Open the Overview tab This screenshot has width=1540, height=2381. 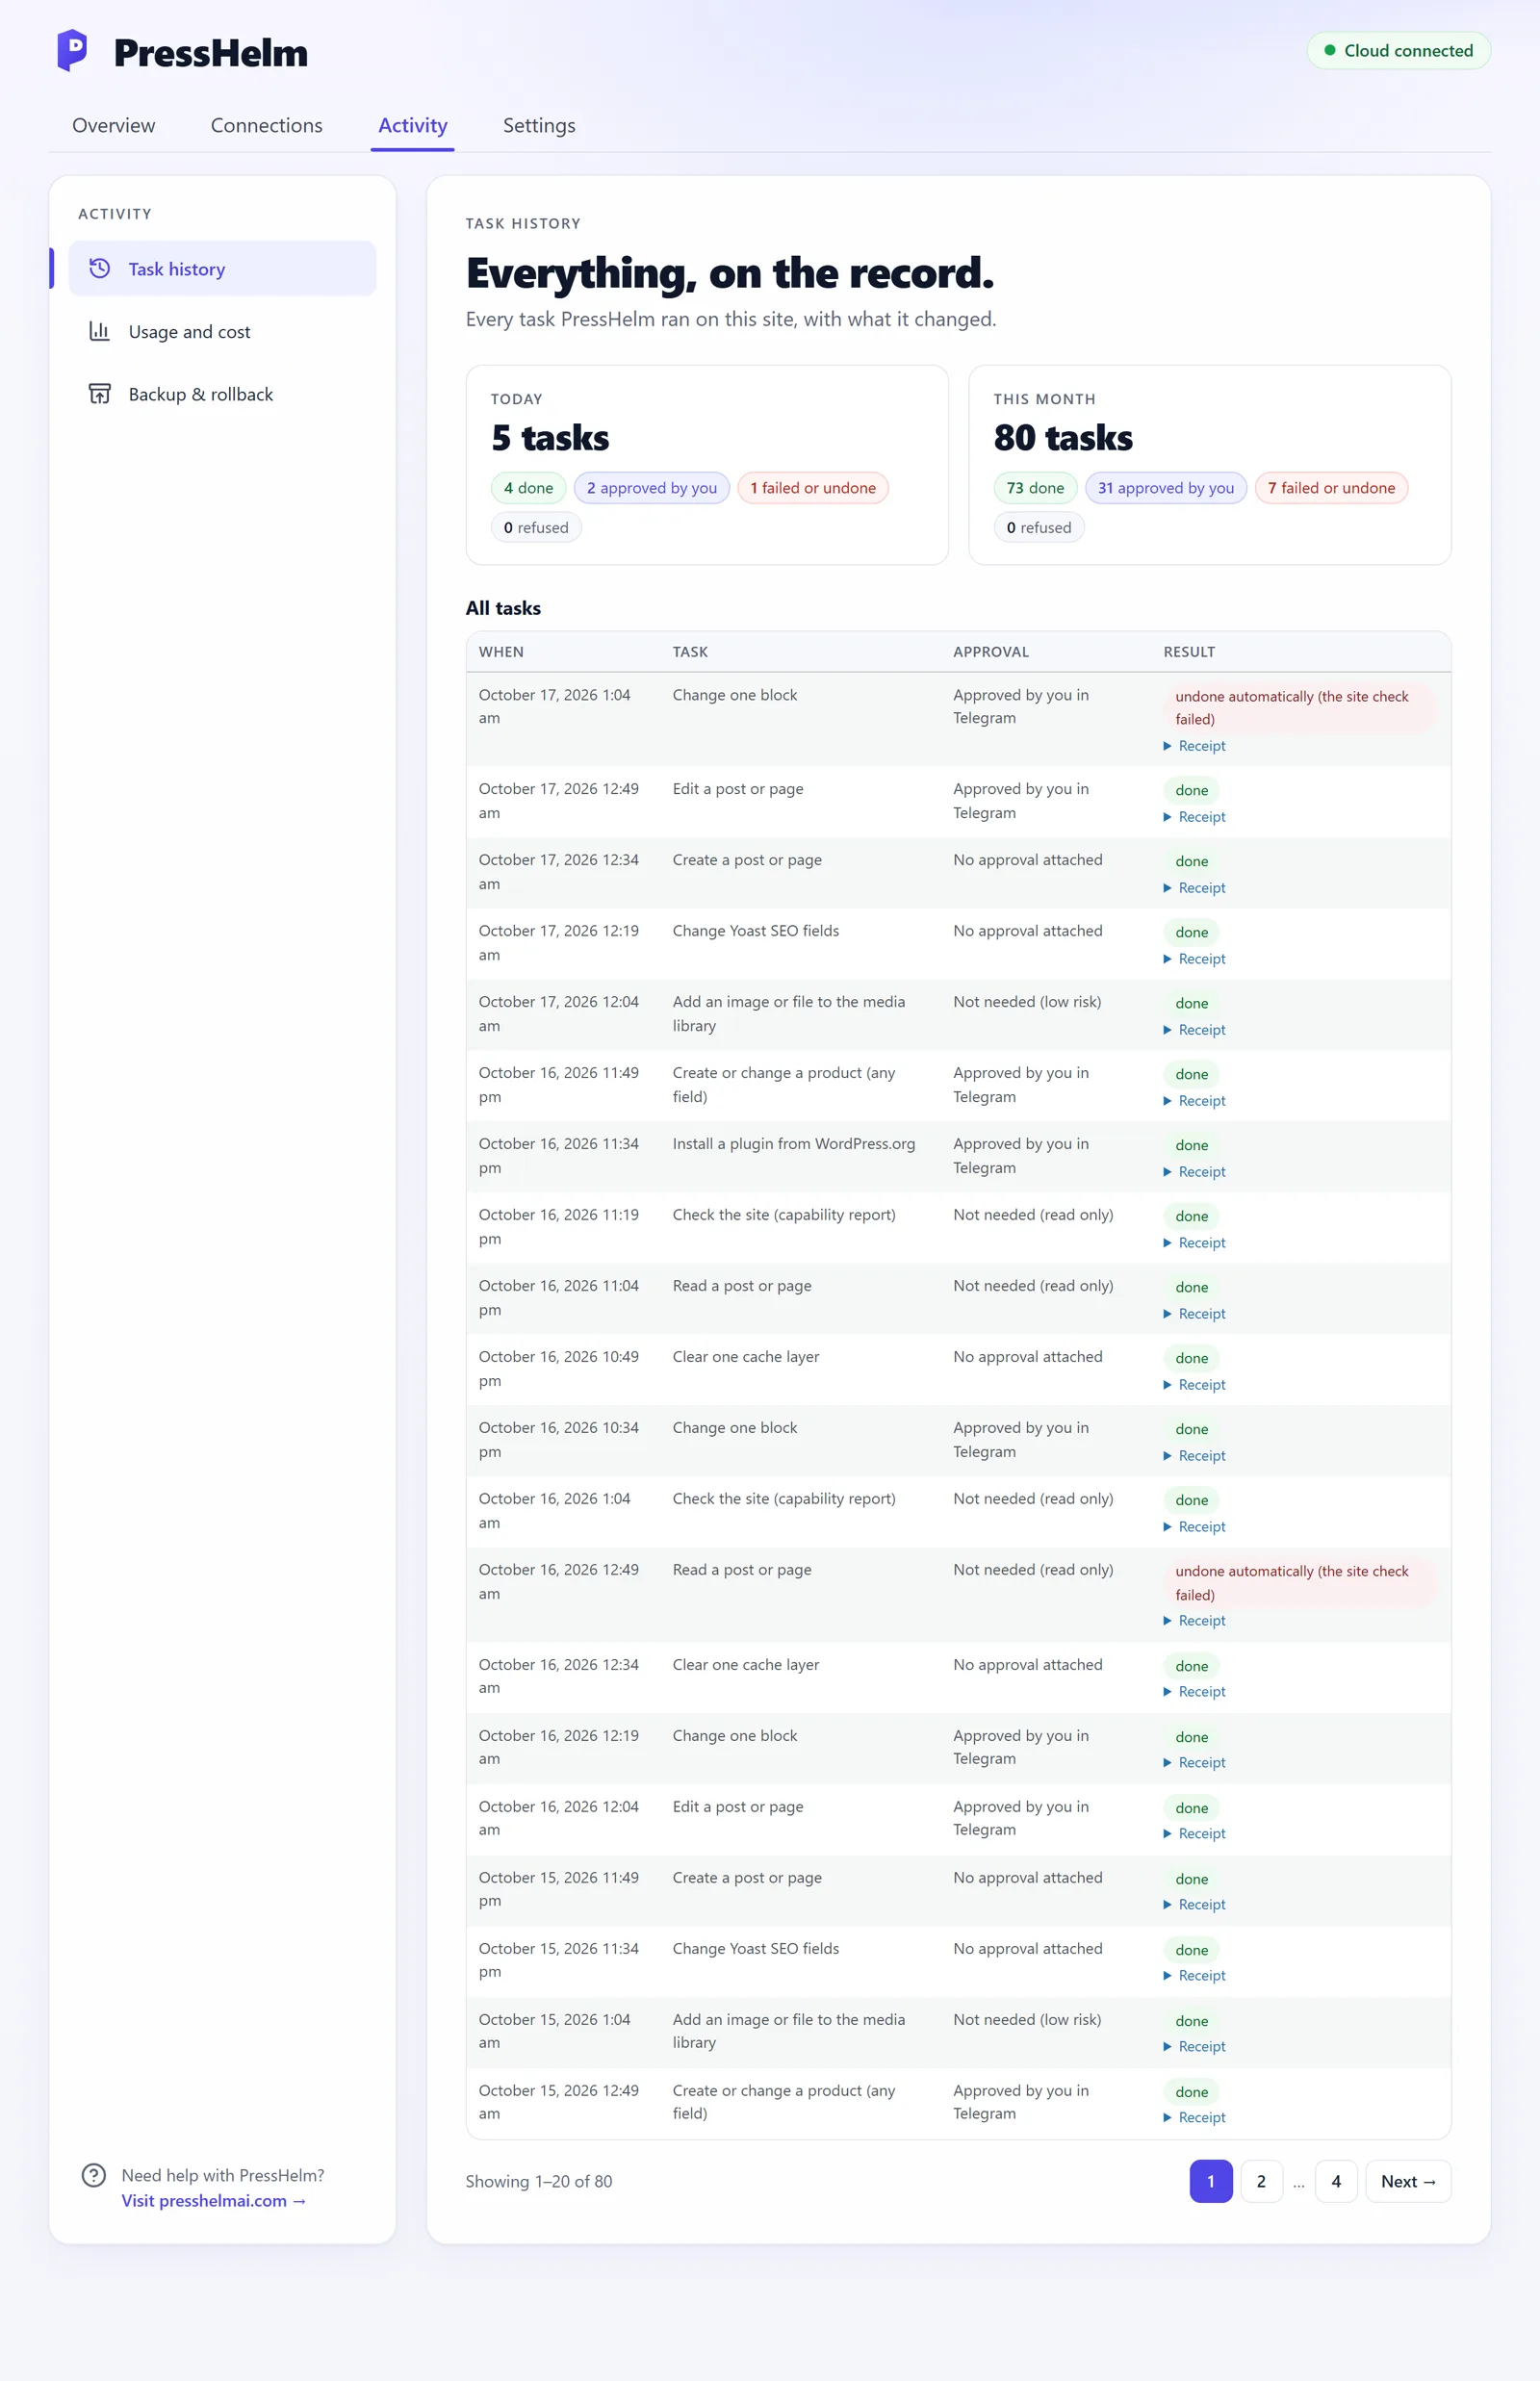tap(114, 126)
